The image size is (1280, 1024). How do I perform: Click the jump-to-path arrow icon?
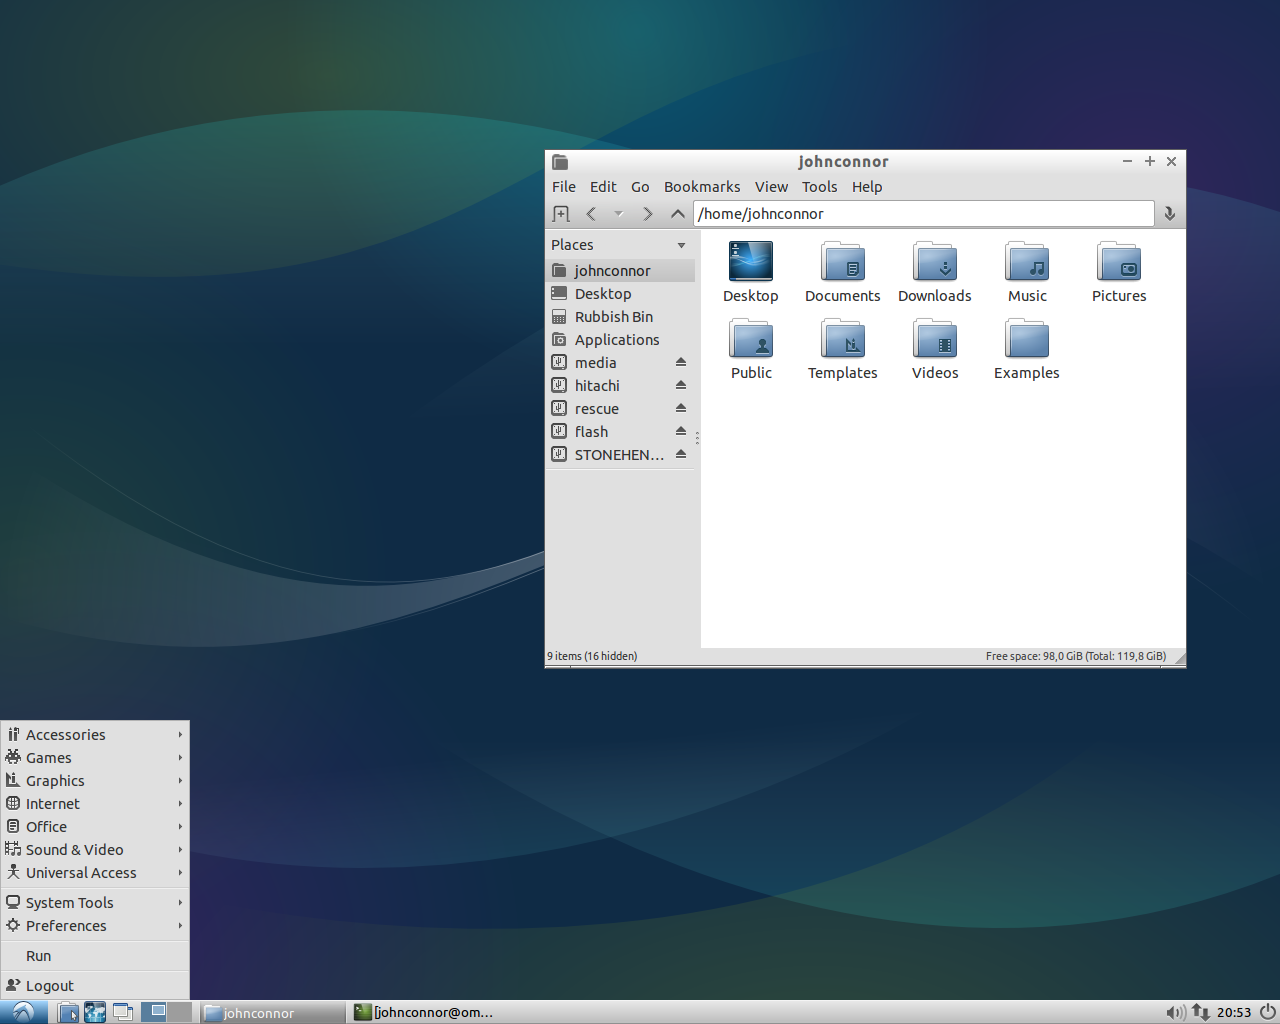click(1169, 214)
